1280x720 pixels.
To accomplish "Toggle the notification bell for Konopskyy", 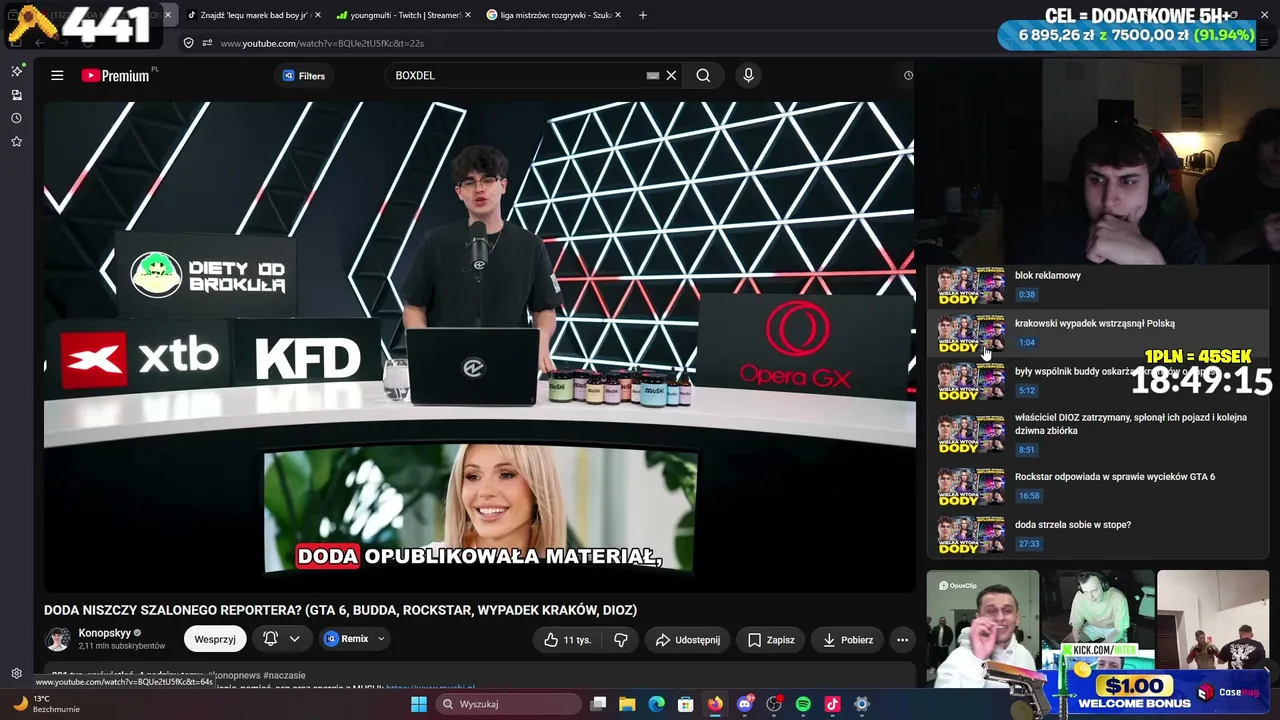I will click(270, 639).
